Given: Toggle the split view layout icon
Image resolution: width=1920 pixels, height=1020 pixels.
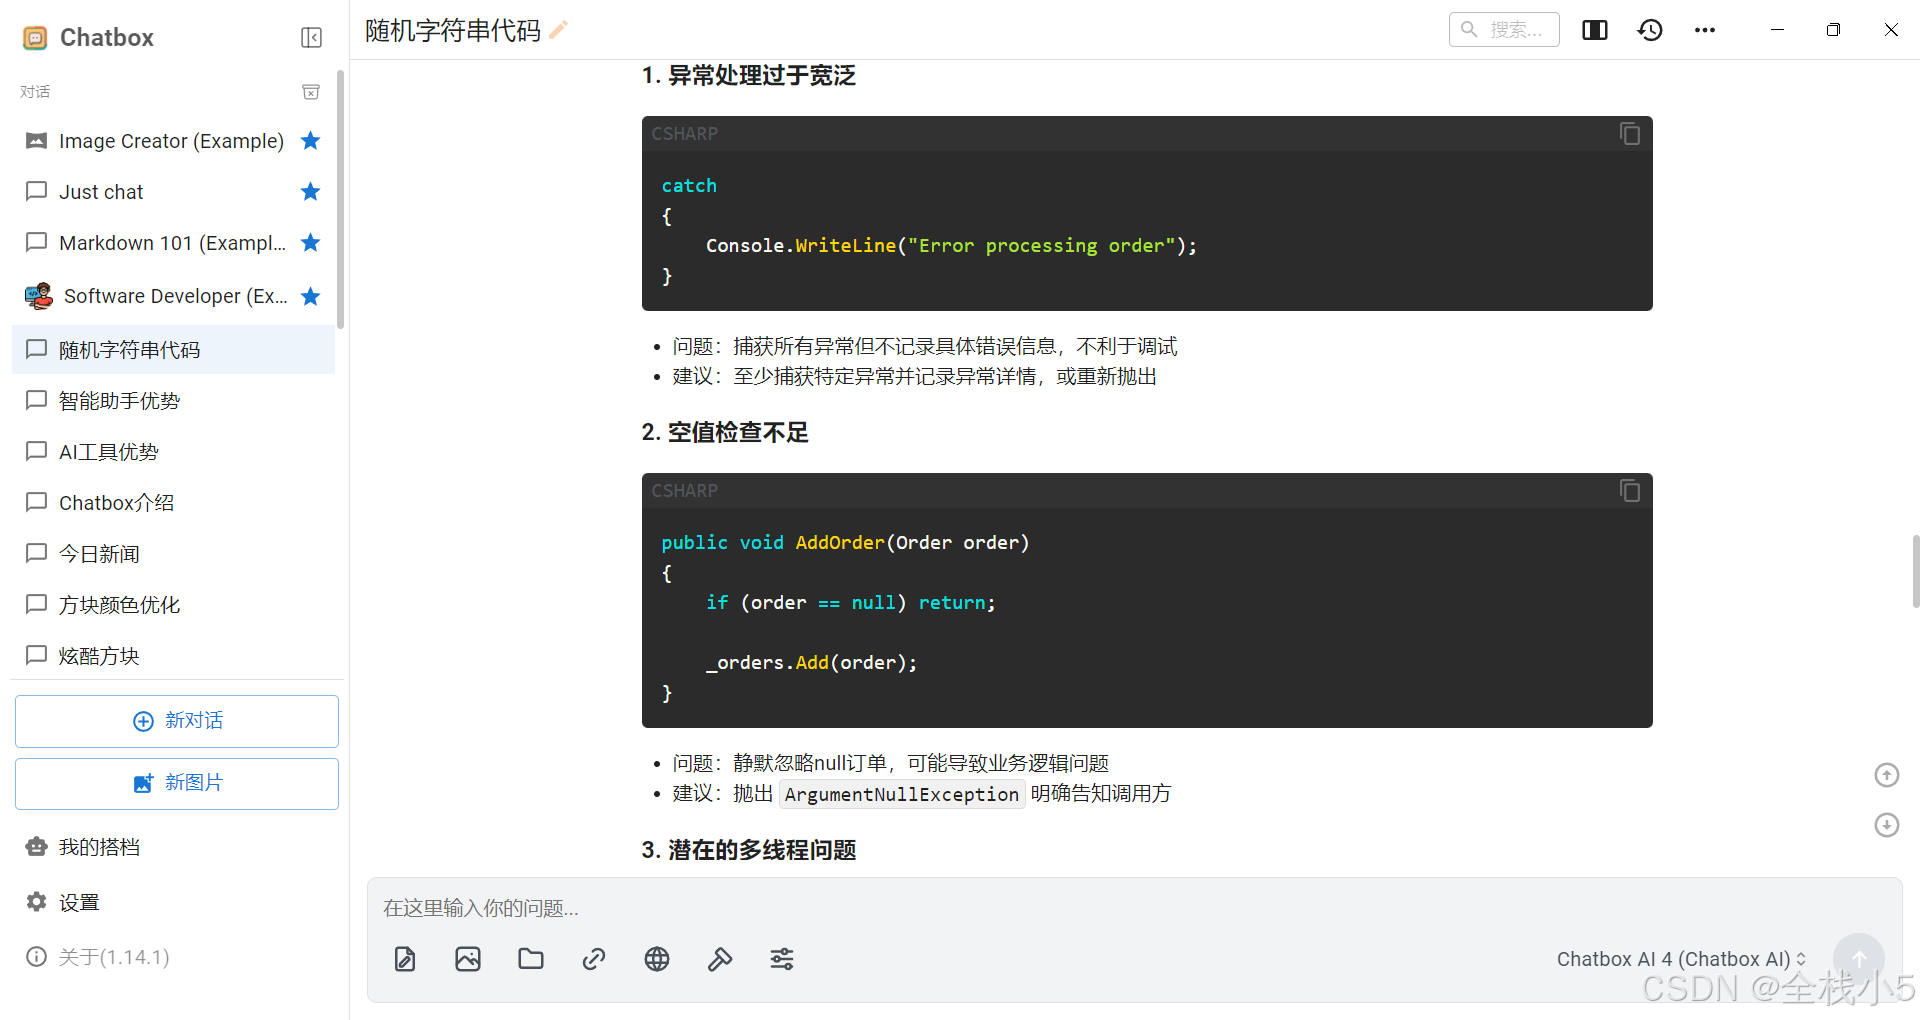Looking at the screenshot, I should pyautogui.click(x=1595, y=30).
